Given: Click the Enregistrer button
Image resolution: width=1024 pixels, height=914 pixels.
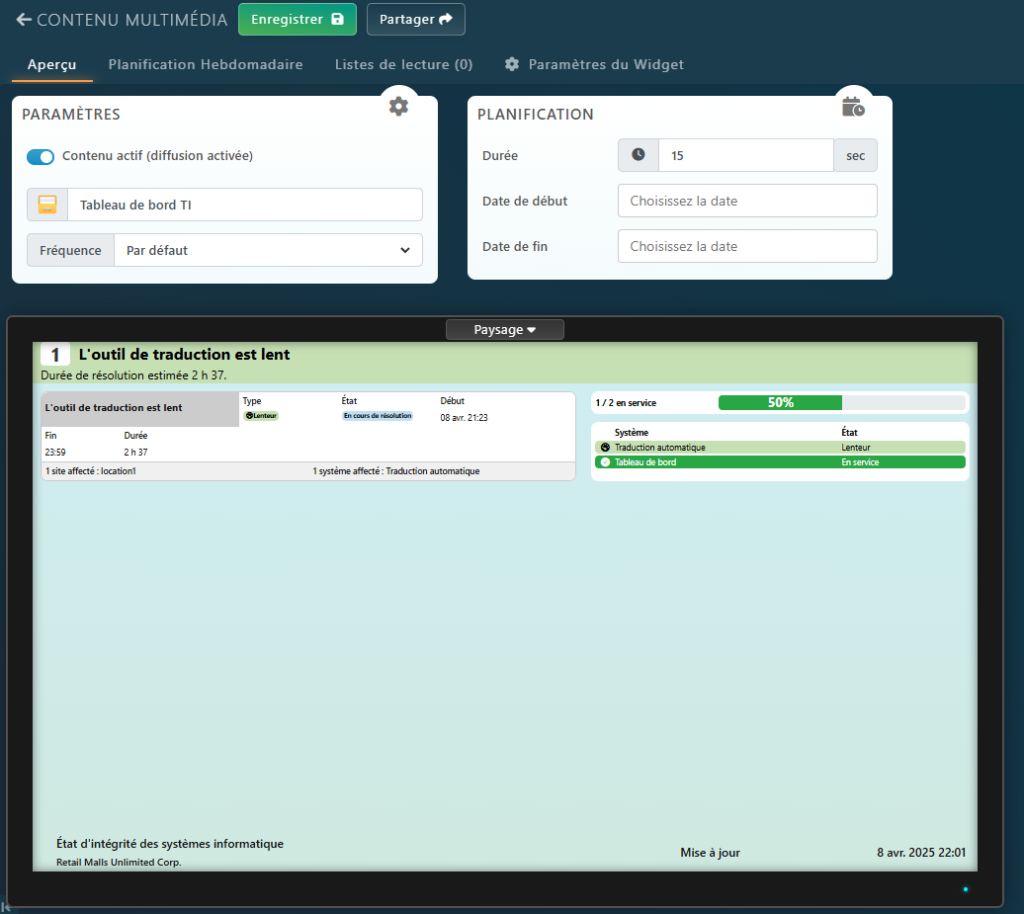Looking at the screenshot, I should [x=297, y=19].
